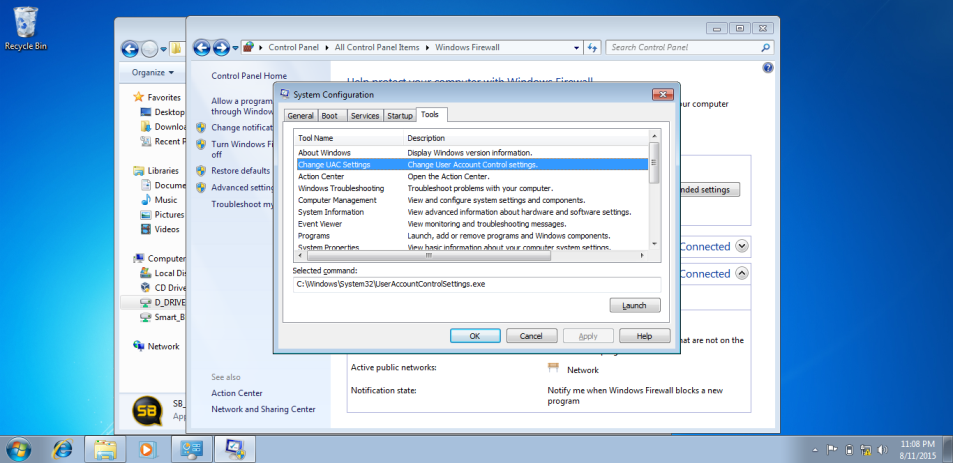Viewport: 953px width, 463px height.
Task: Open Network and Sharing Center link
Action: [x=263, y=410]
